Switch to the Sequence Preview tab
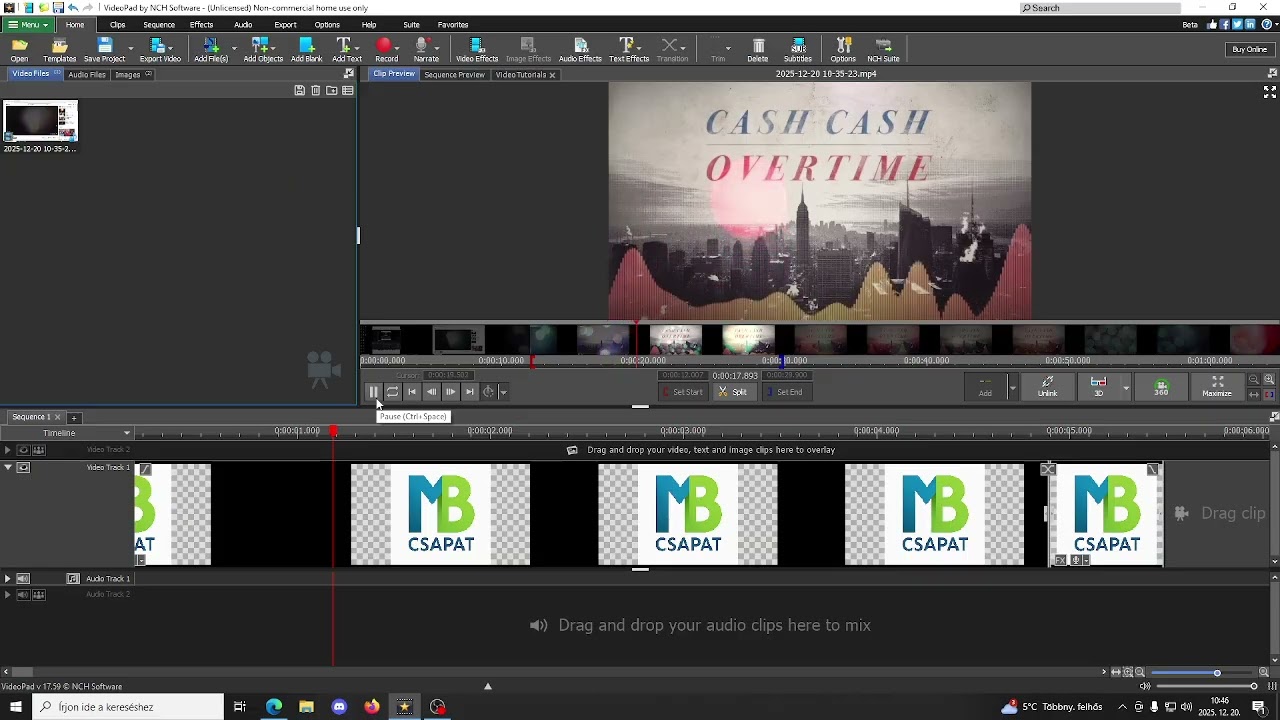Screen dimensions: 1280x720 [x=454, y=74]
